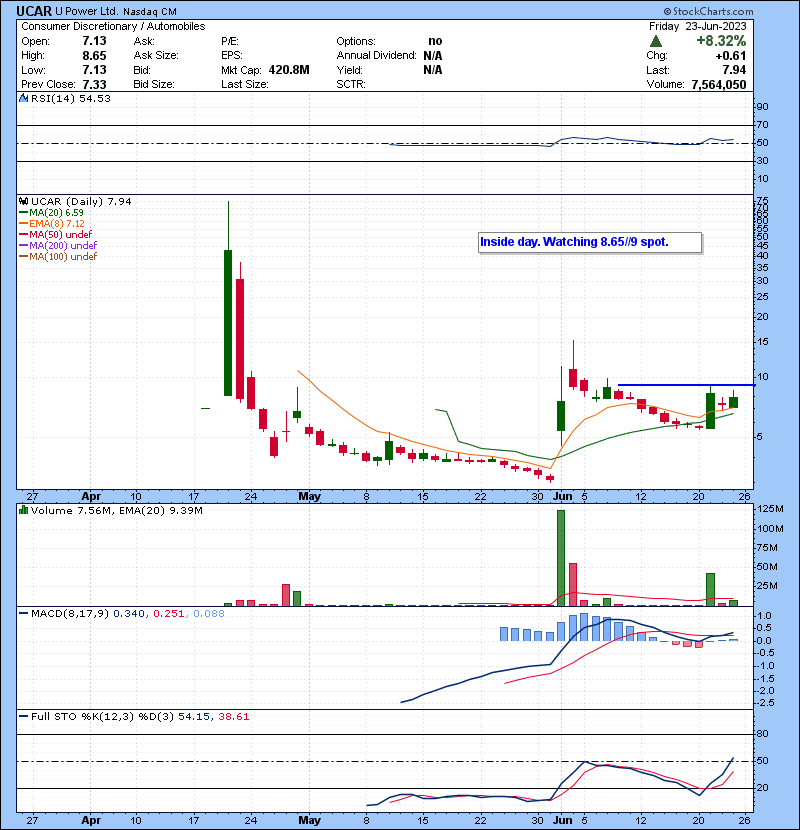The height and width of the screenshot is (830, 800).
Task: Click the Nasdaq CM exchange label
Action: click(150, 12)
